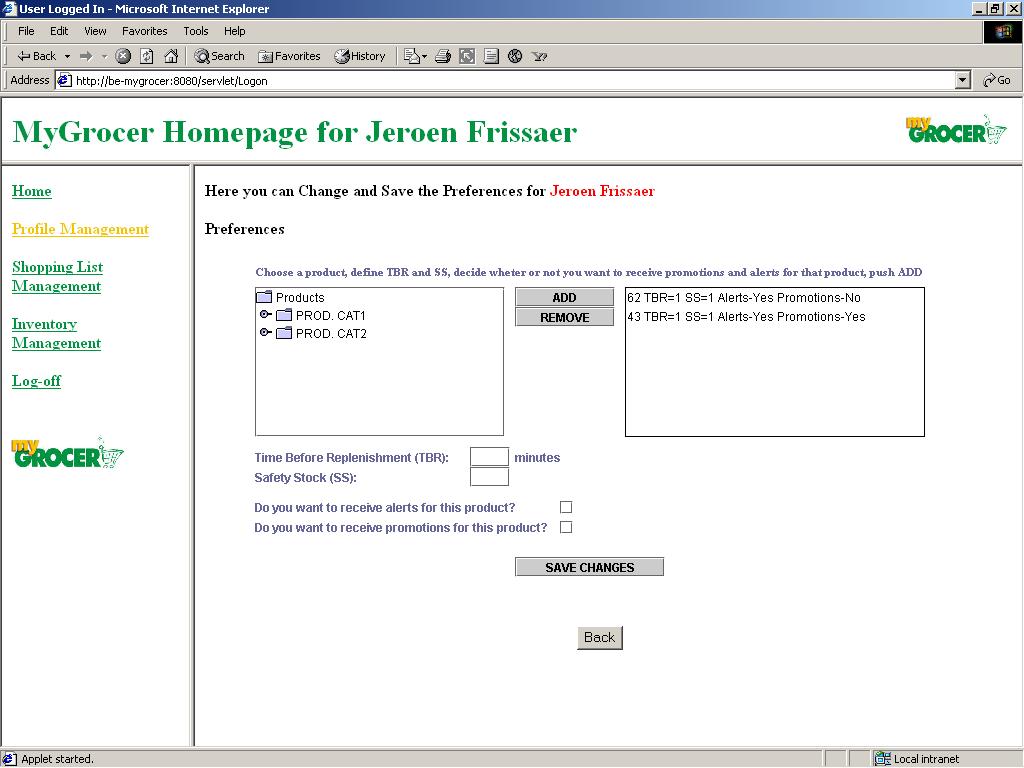Click the IE icon in title bar
Viewport: 1024px width, 768px height.
(x=9, y=8)
